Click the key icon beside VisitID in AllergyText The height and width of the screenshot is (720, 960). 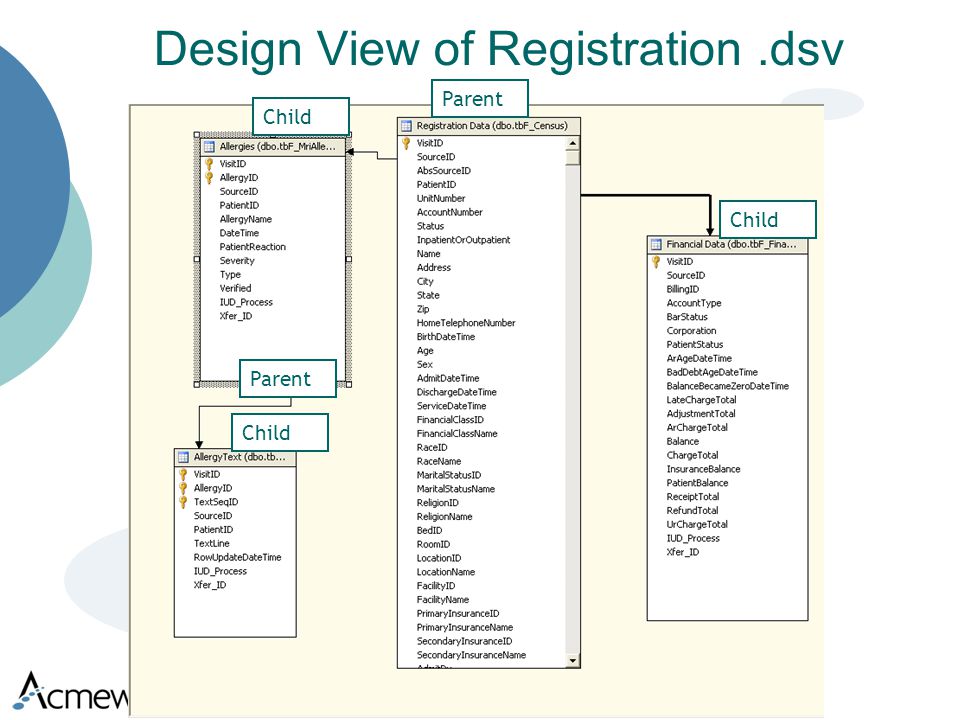(183, 474)
